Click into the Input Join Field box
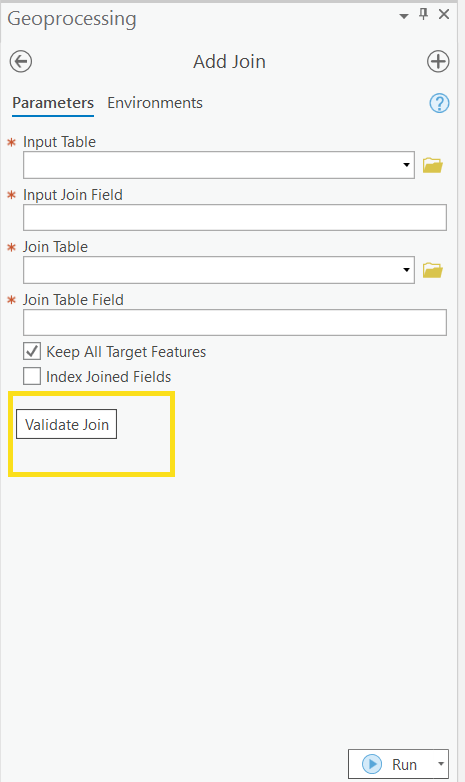 (234, 217)
